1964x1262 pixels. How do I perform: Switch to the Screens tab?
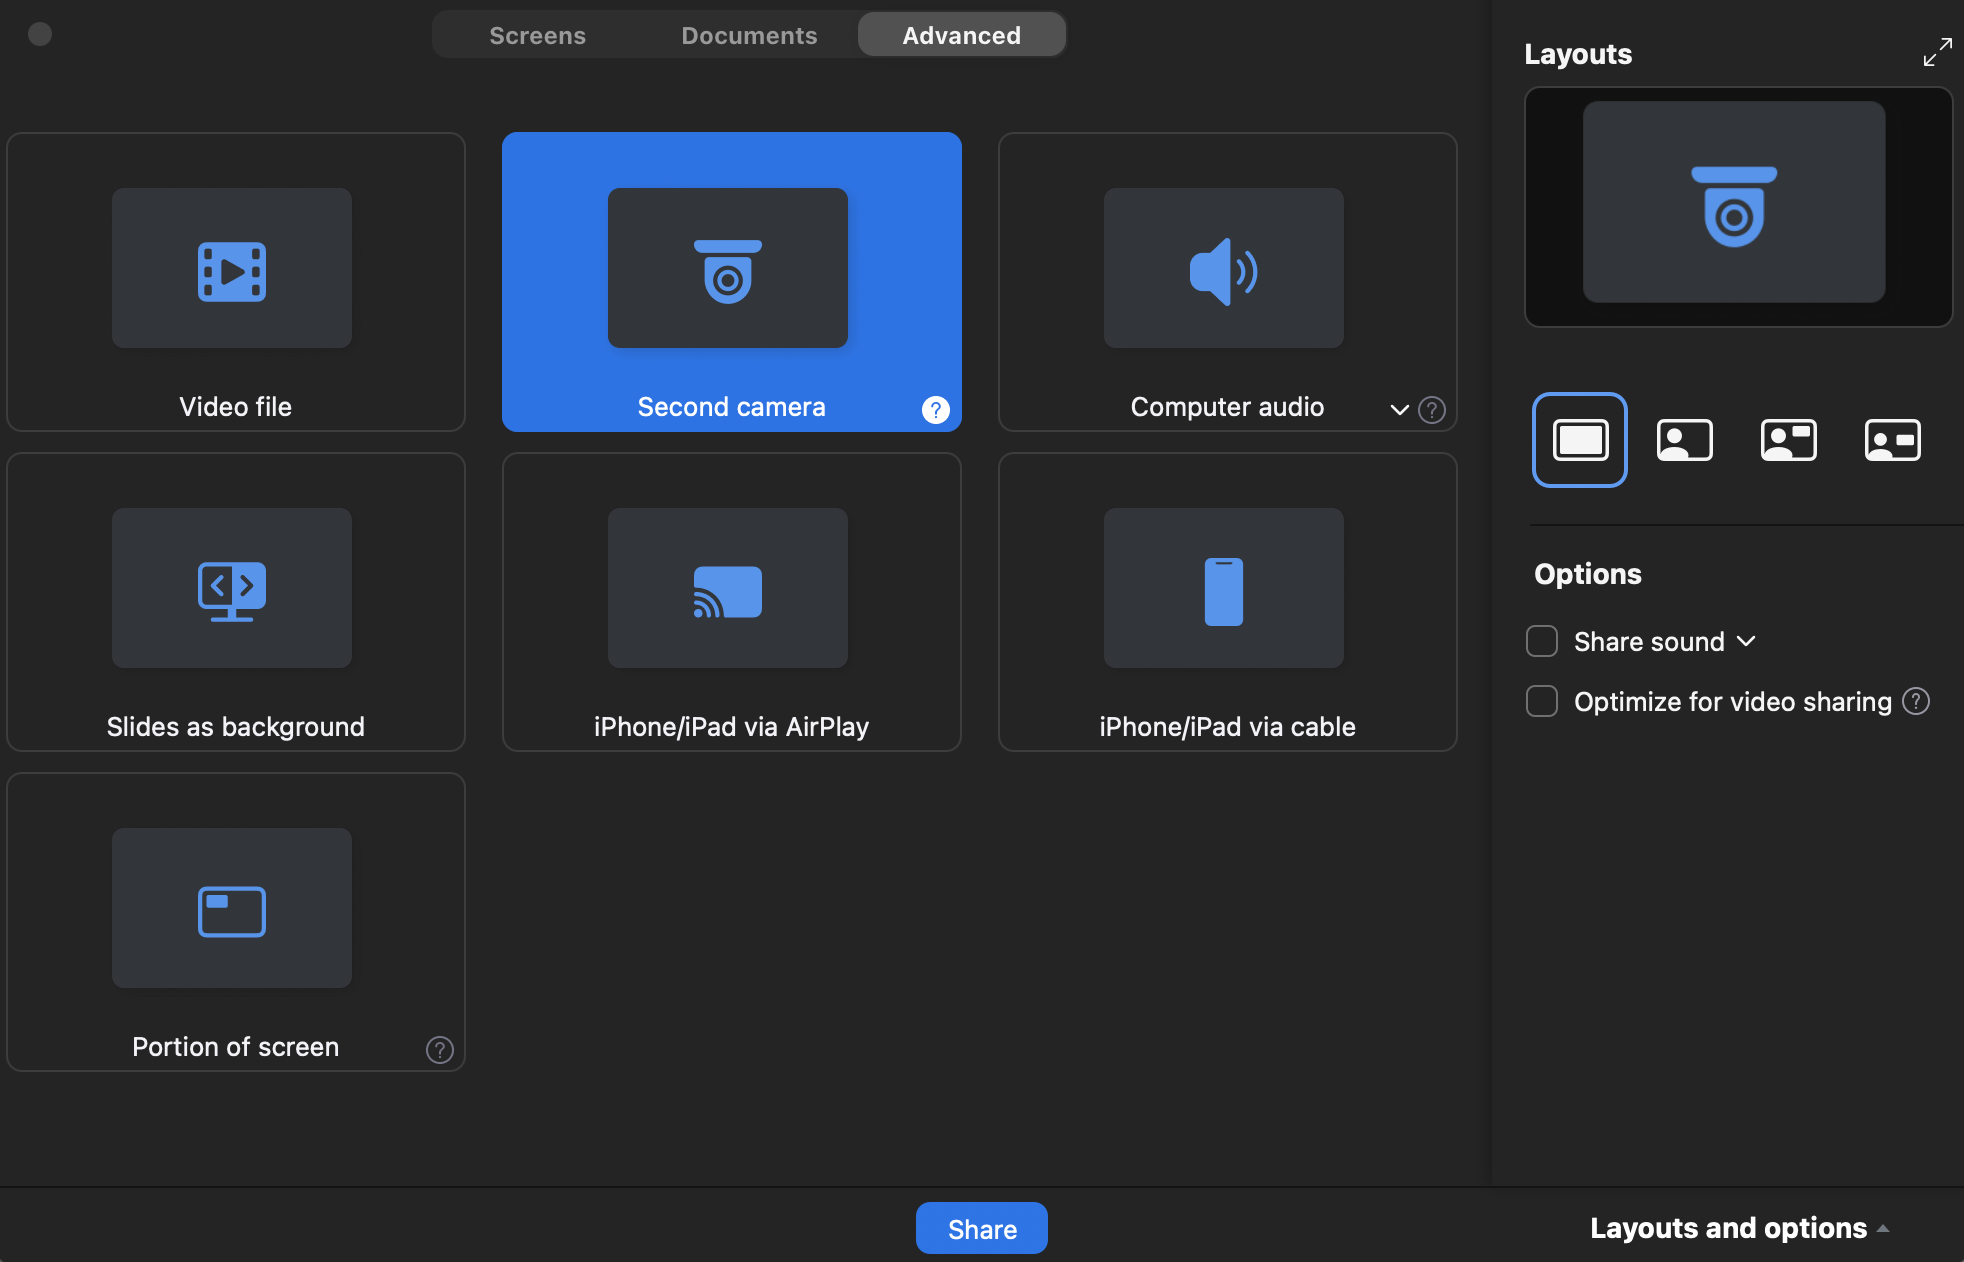coord(537,34)
